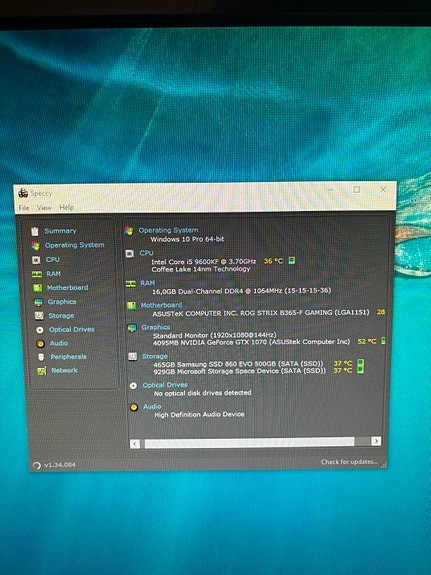Click the Samsung SSD 860 EVO temperature gauge icon
The image size is (431, 575).
click(x=361, y=363)
